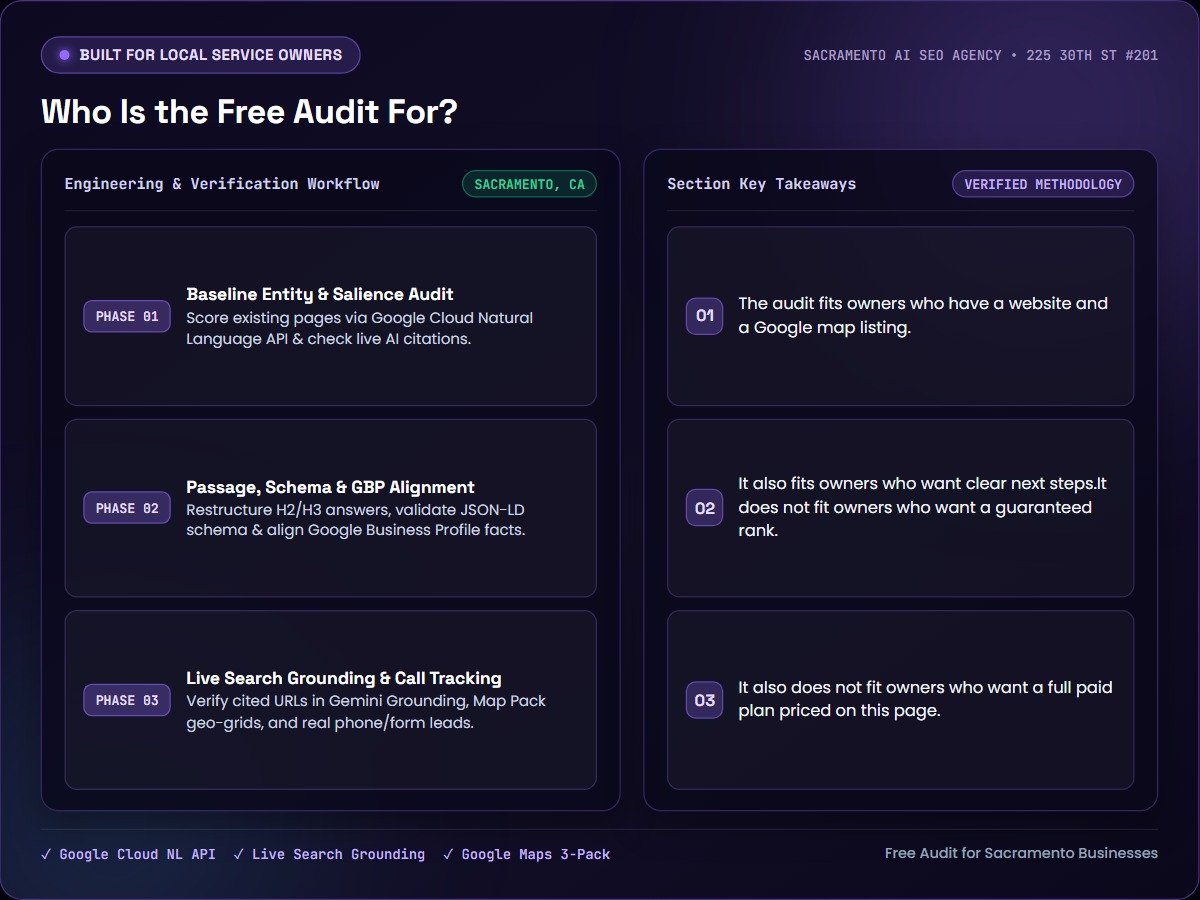The height and width of the screenshot is (900, 1200).
Task: Click the Baseline Entity & Salience Audit title
Action: [320, 294]
